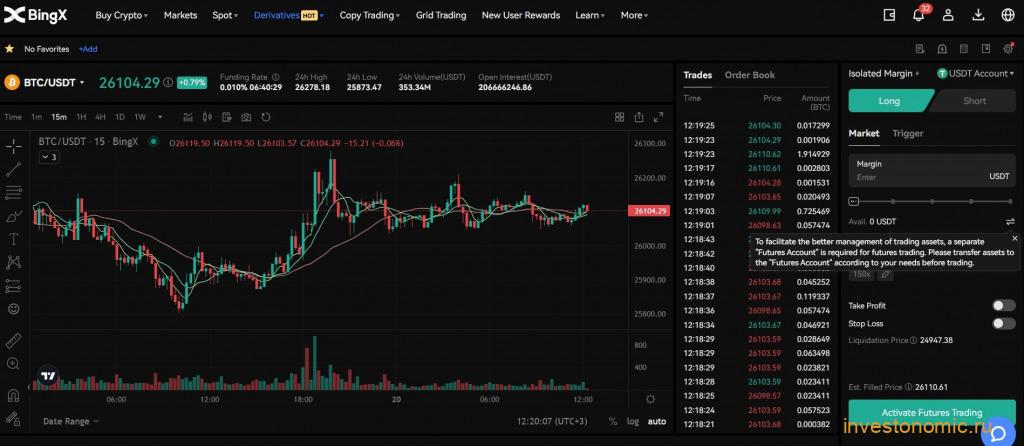Open the BTC/USDT pair selector
The width and height of the screenshot is (1024, 446).
tap(54, 82)
